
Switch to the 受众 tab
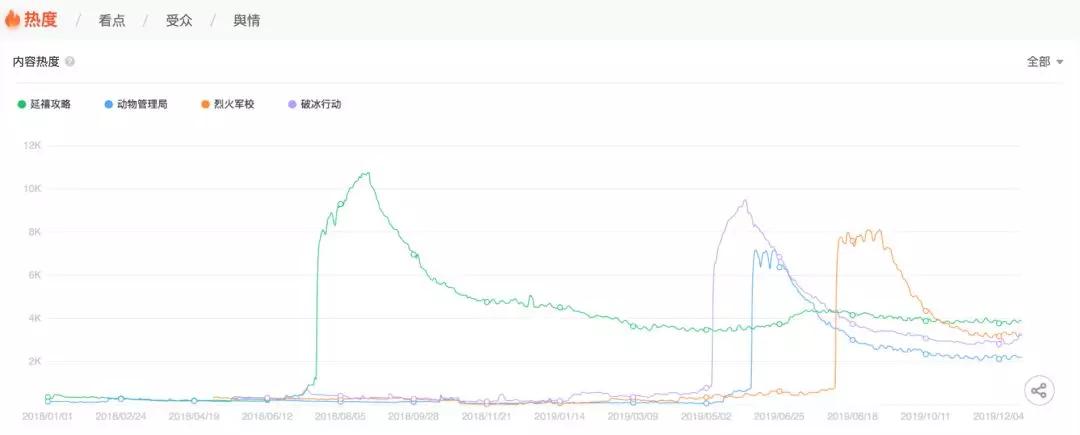coord(179,20)
